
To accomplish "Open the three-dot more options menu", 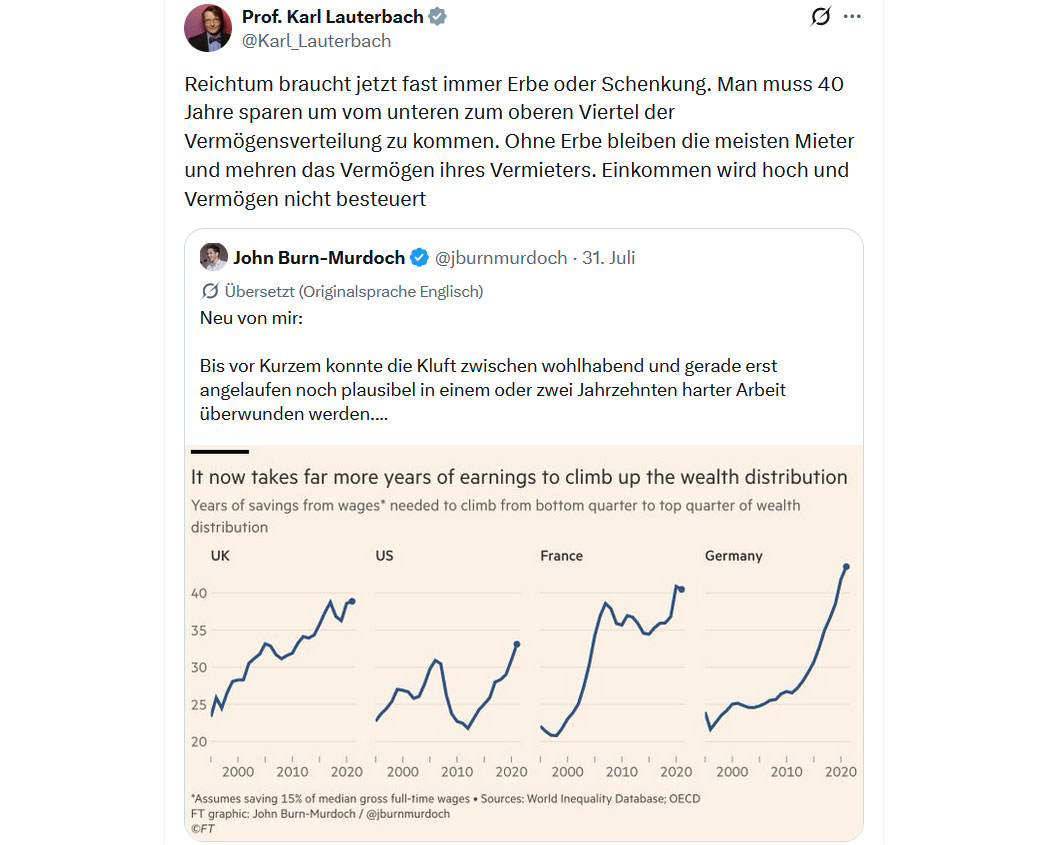I will coord(852,16).
